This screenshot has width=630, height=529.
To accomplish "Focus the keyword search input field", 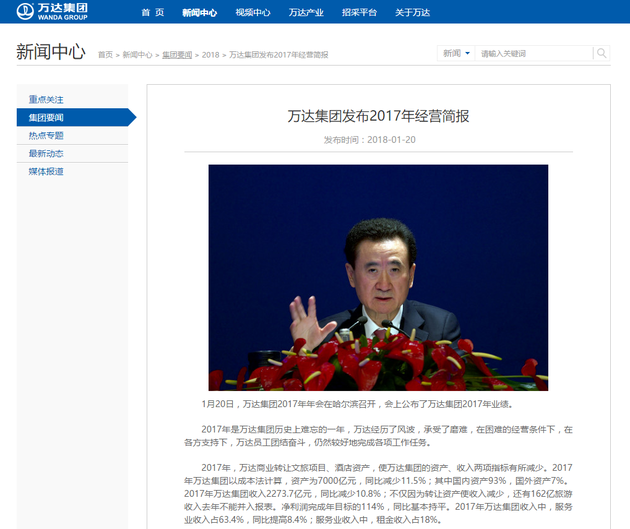I will [x=534, y=53].
